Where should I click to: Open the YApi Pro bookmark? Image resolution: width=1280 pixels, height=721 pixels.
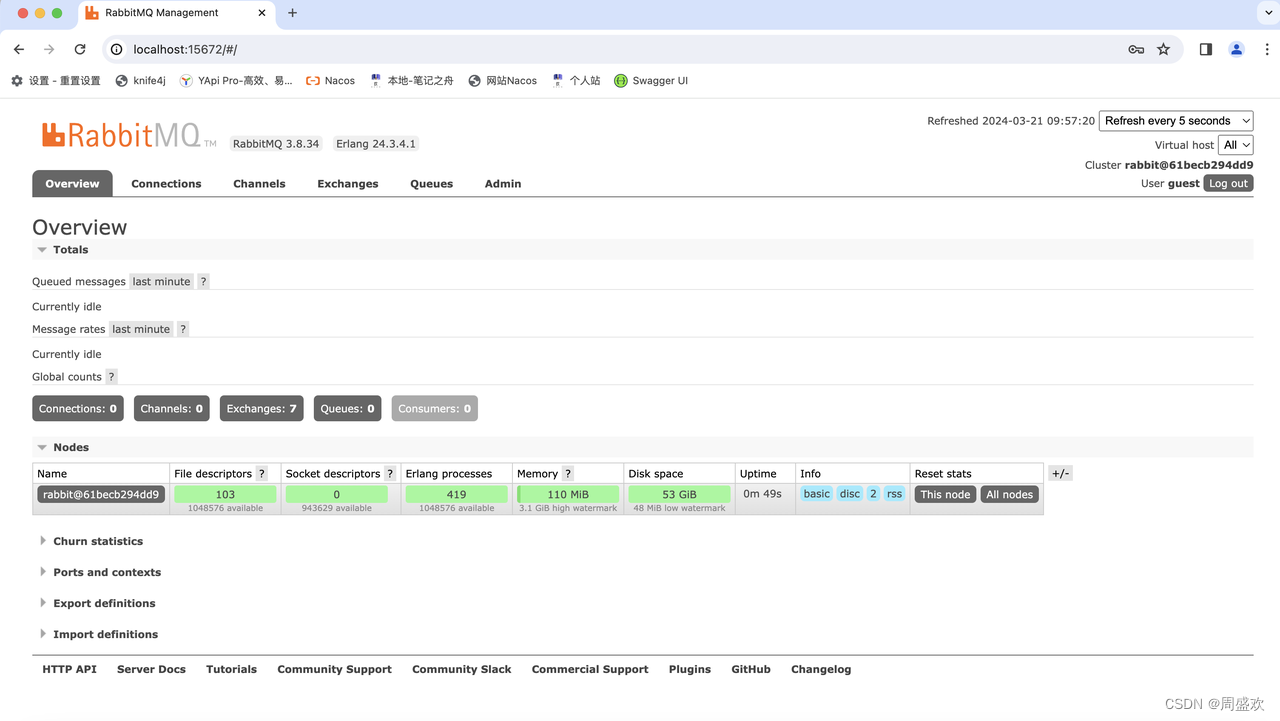coord(236,81)
